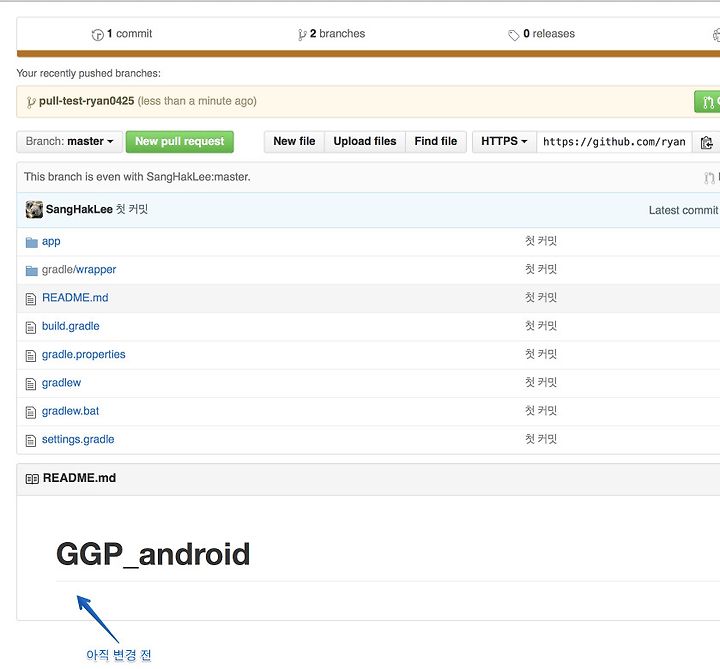Select the clone URL text field

pyautogui.click(x=614, y=141)
